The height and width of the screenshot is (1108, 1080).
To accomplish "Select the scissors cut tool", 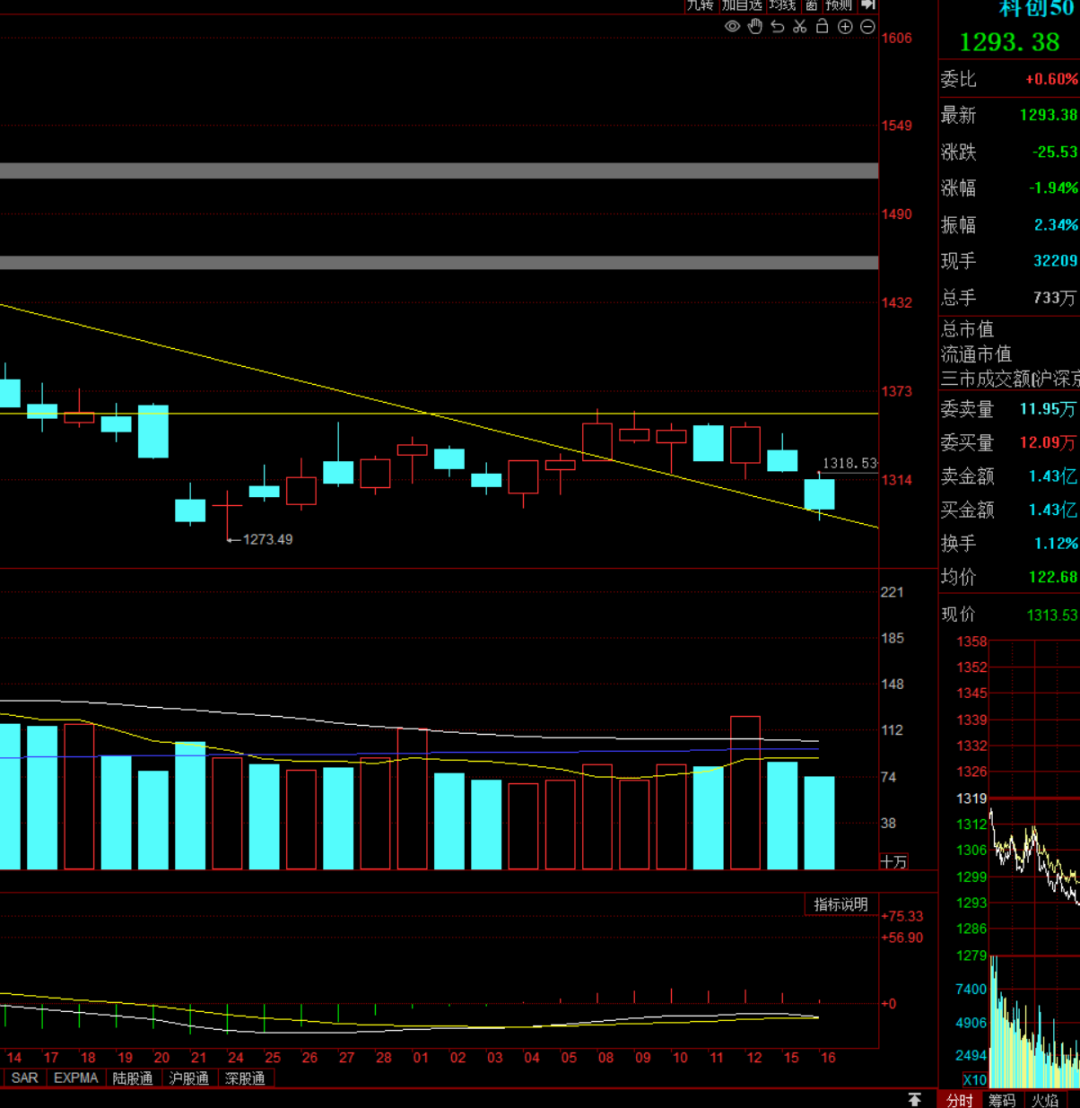I will [800, 27].
